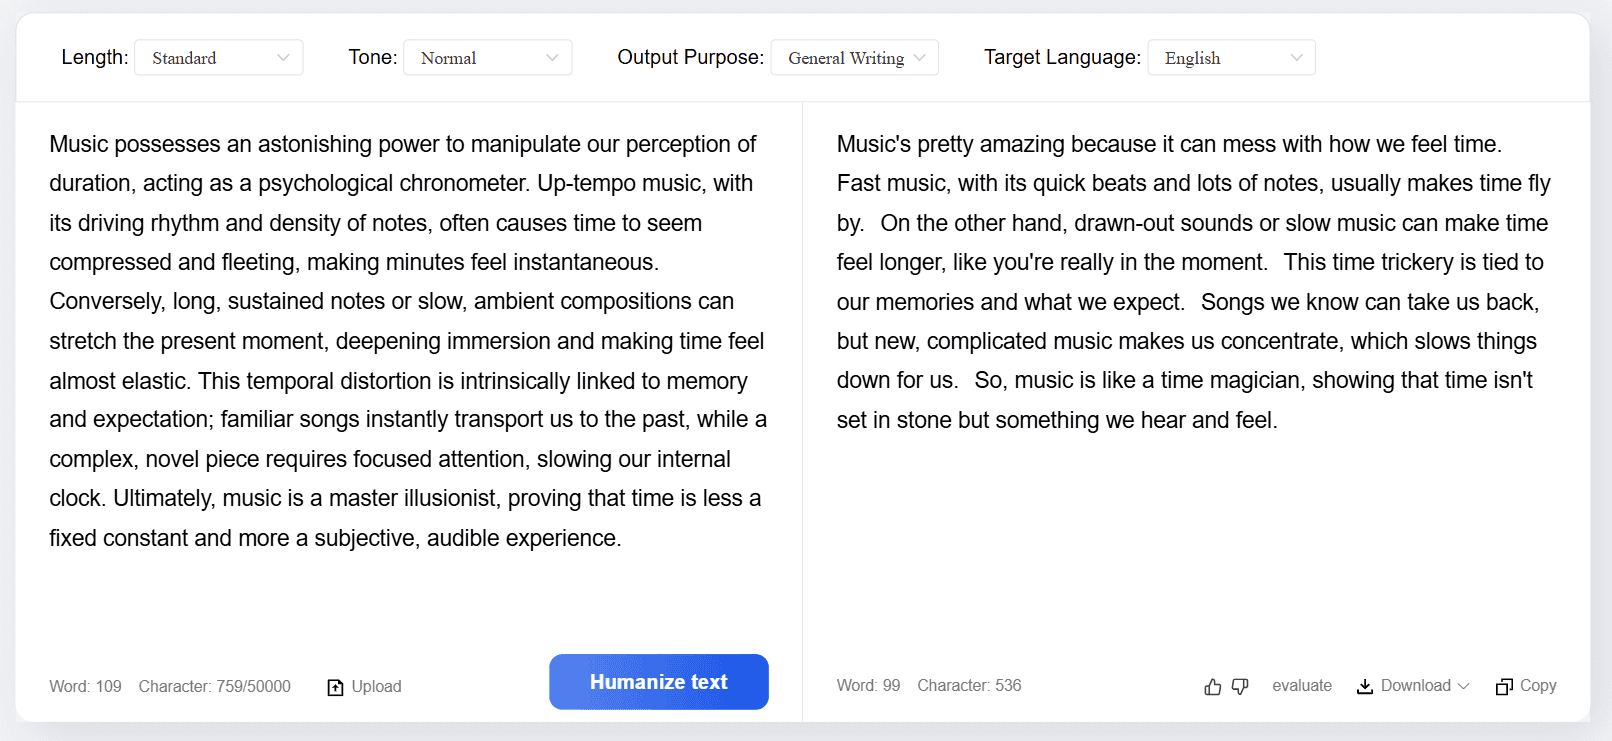The width and height of the screenshot is (1612, 741).
Task: Expand the Output Purpose General Writing dropdown
Action: click(x=855, y=58)
